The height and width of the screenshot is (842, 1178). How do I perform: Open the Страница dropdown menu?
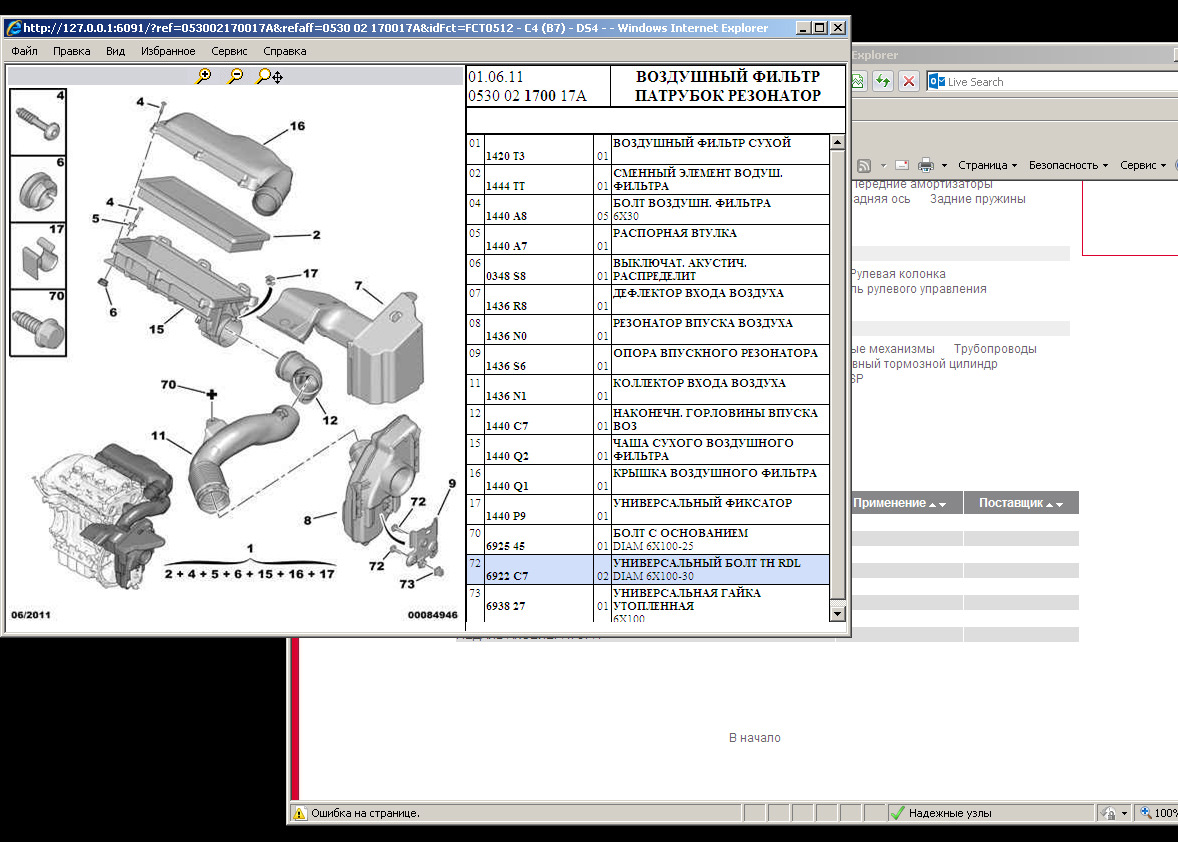click(986, 165)
